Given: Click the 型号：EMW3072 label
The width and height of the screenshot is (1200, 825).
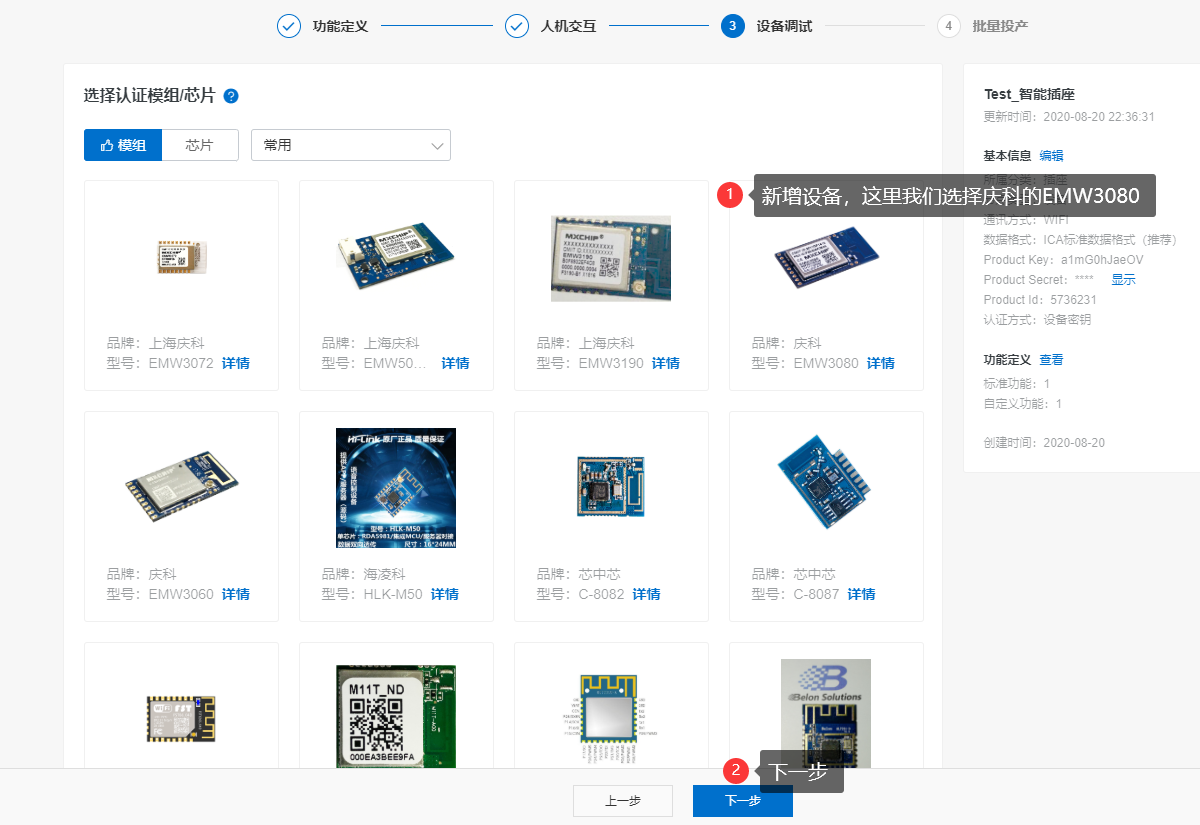Looking at the screenshot, I should (x=160, y=363).
